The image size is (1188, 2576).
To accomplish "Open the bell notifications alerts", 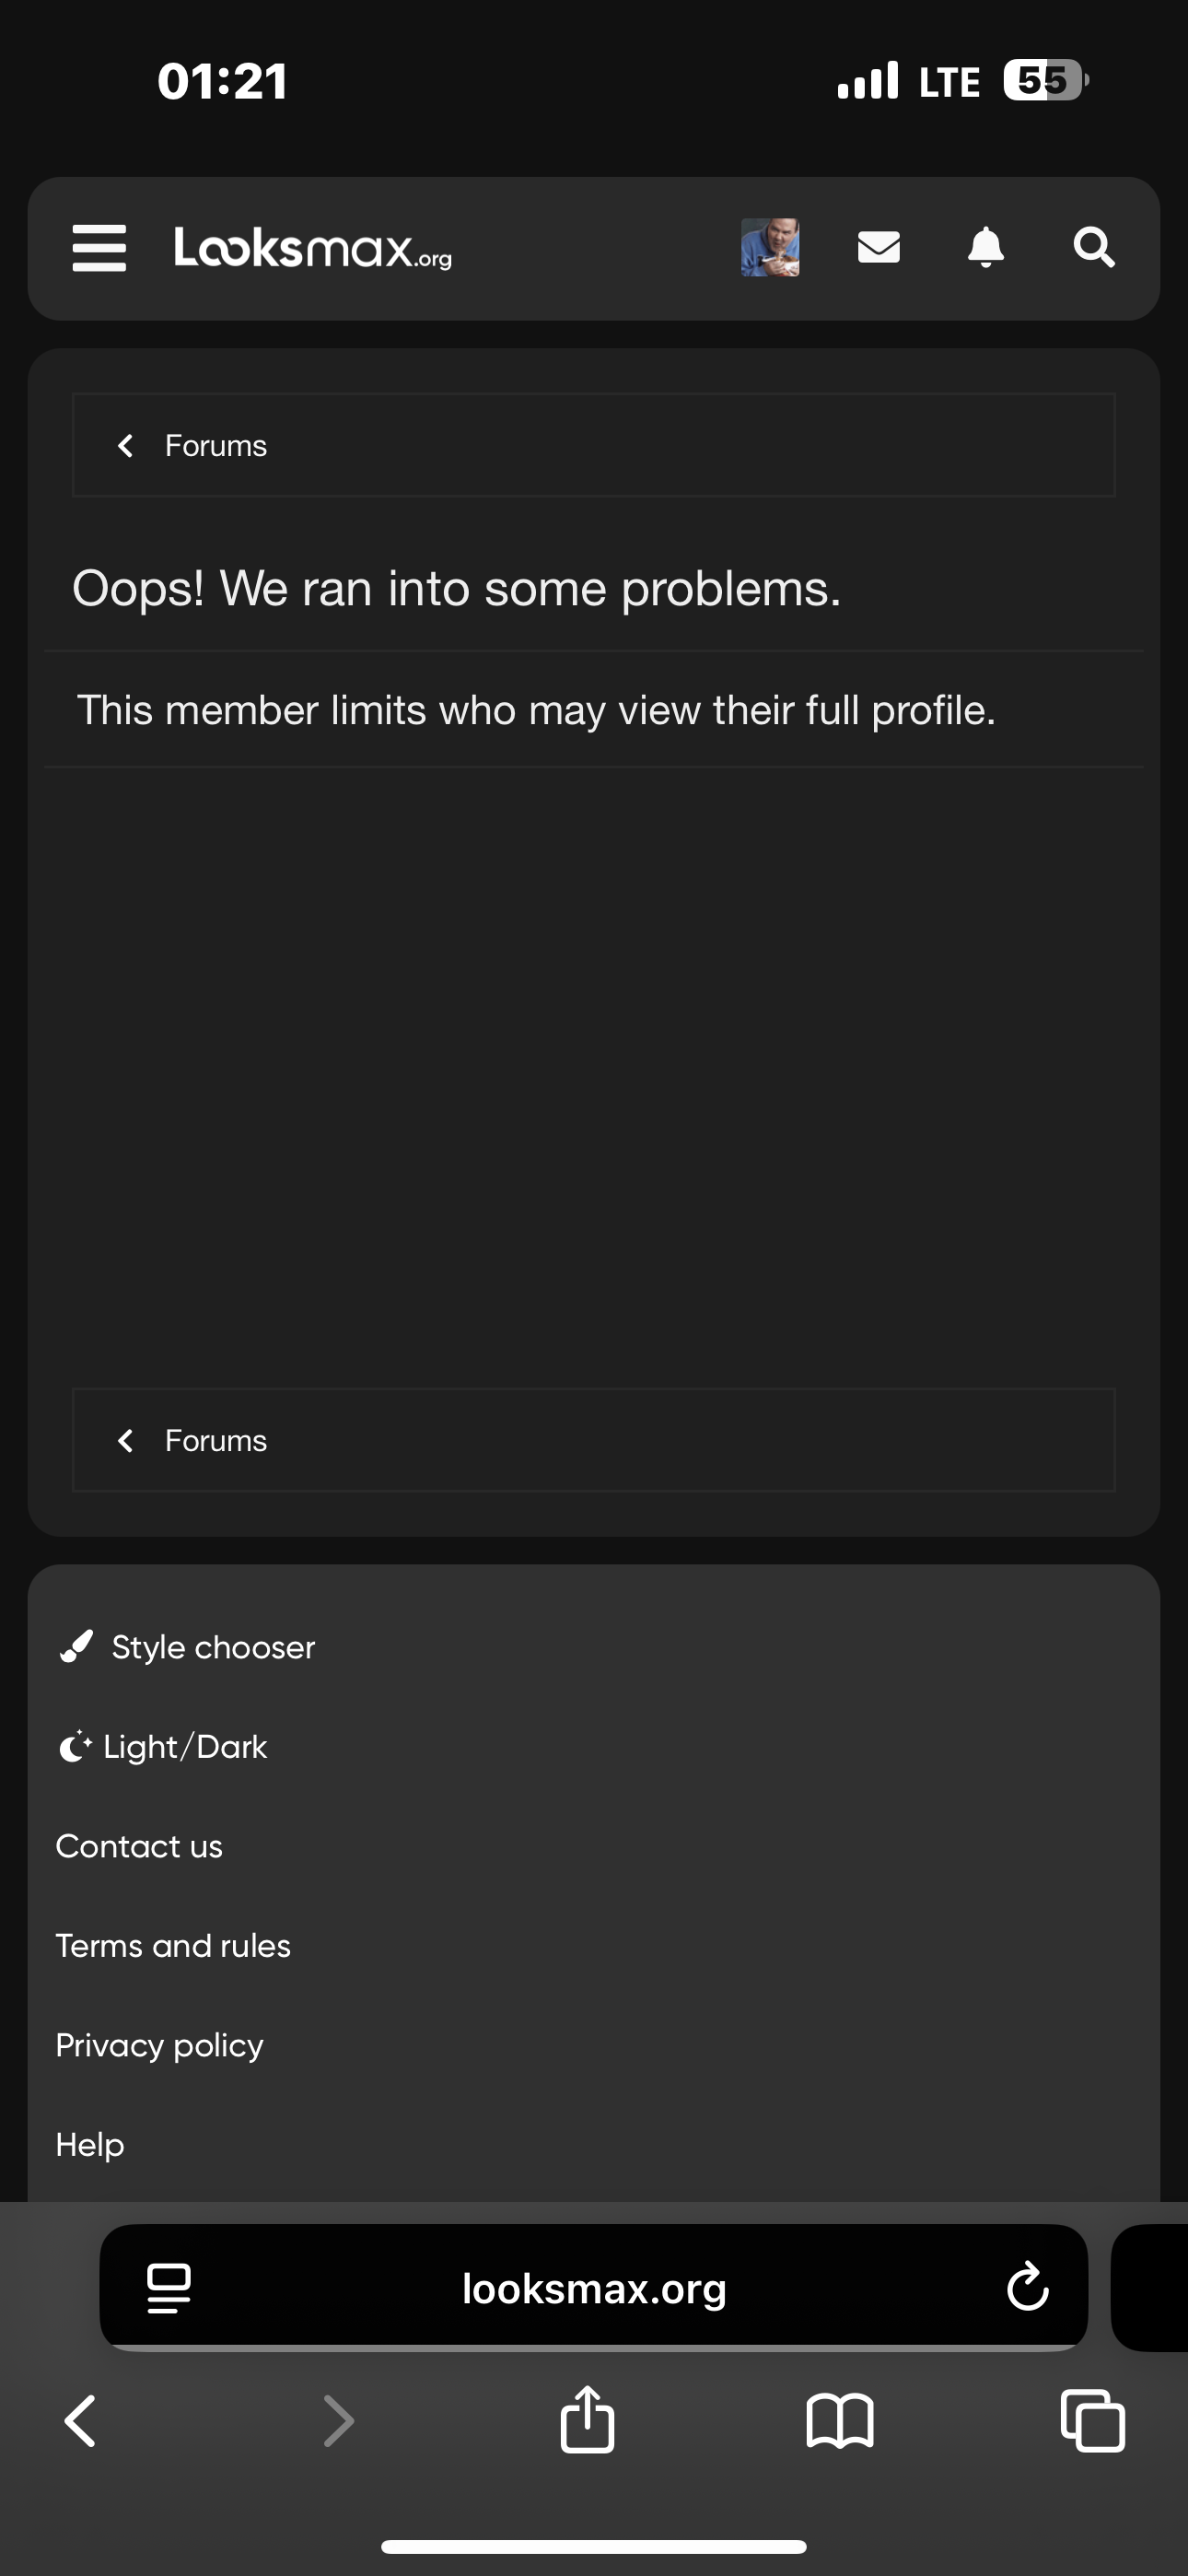I will click(985, 247).
